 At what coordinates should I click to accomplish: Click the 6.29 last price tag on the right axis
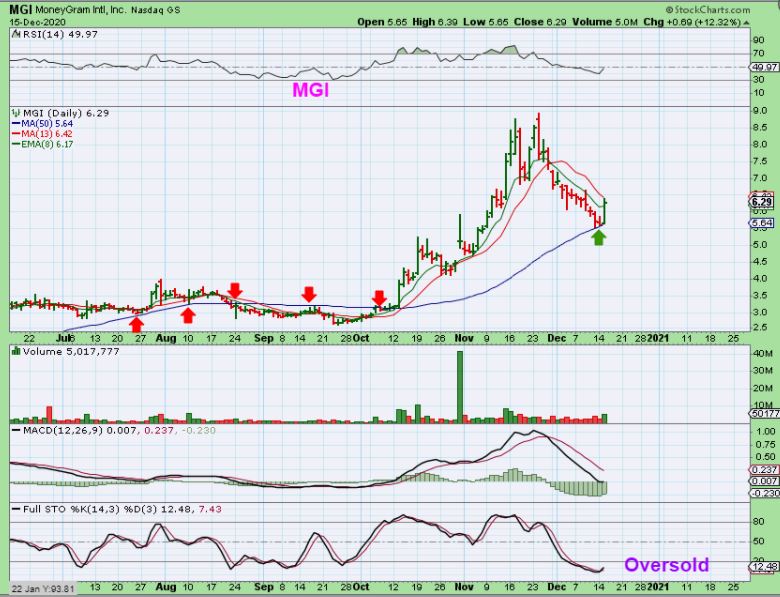coord(762,202)
